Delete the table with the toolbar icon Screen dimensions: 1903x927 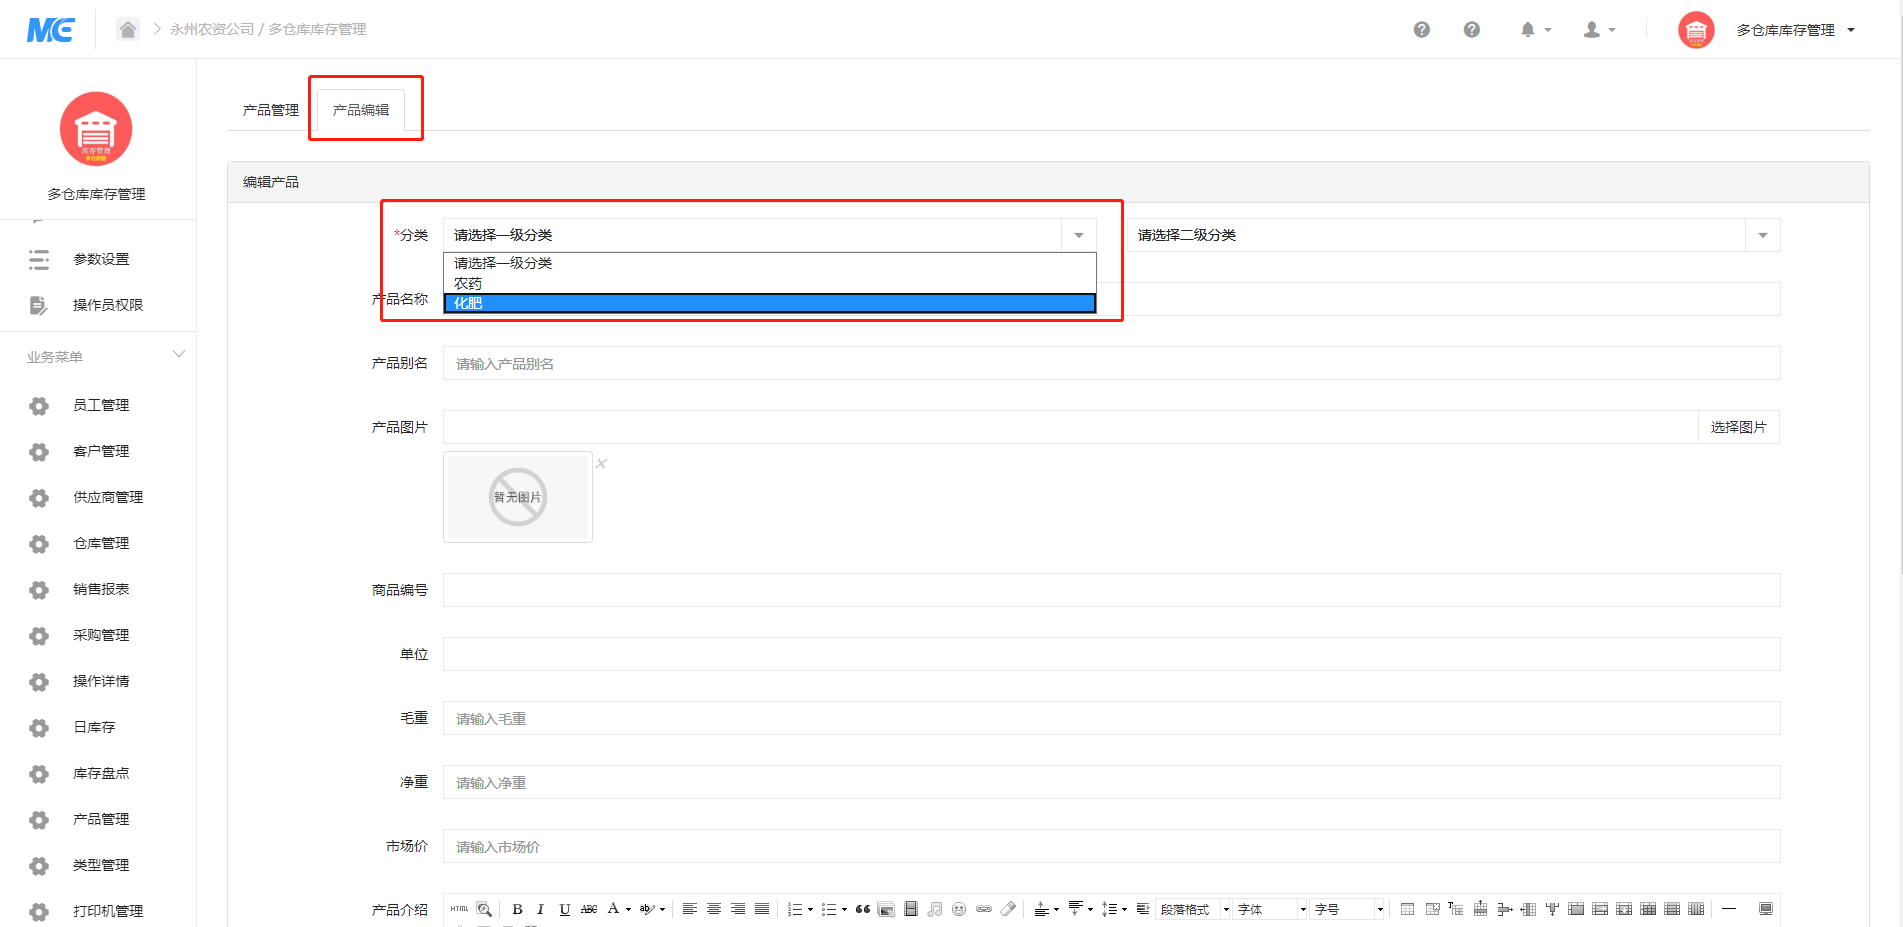coord(1433,909)
